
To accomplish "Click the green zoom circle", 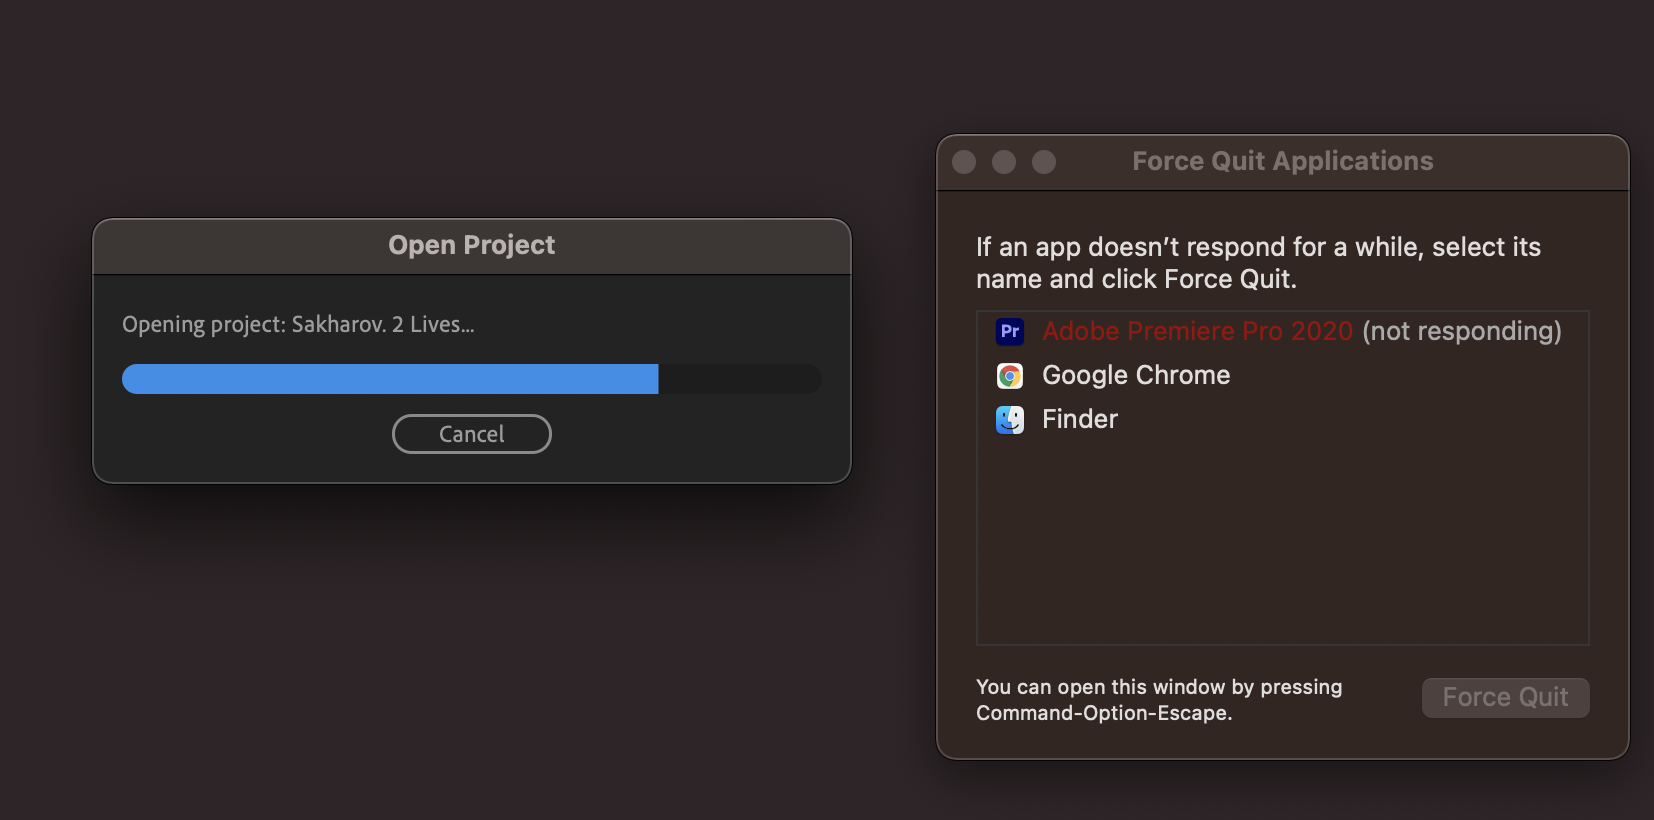I will [1045, 160].
